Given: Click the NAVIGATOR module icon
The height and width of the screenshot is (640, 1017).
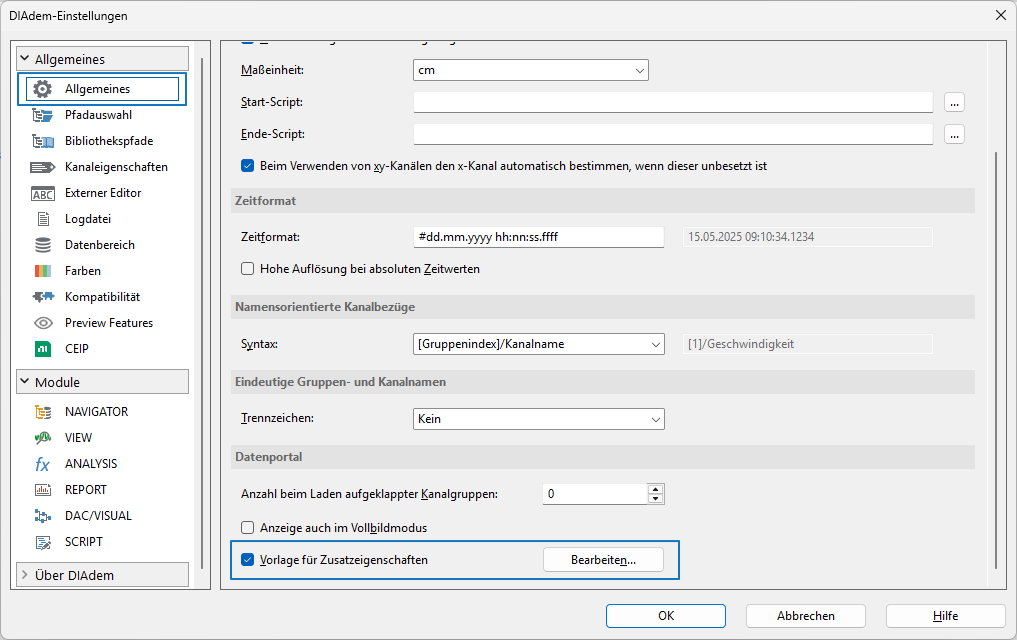Looking at the screenshot, I should click(43, 412).
